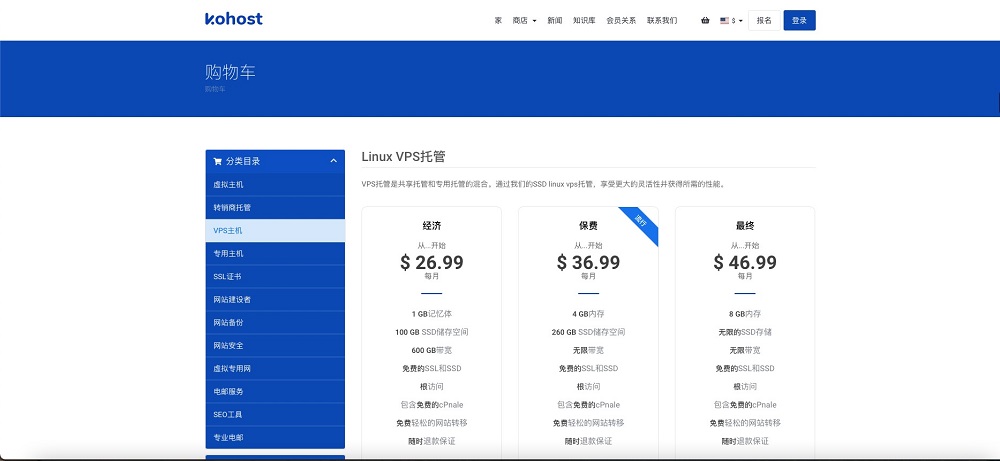Click the 报名 sign-up button
Screen dimensions: 1000x461
click(x=764, y=20)
